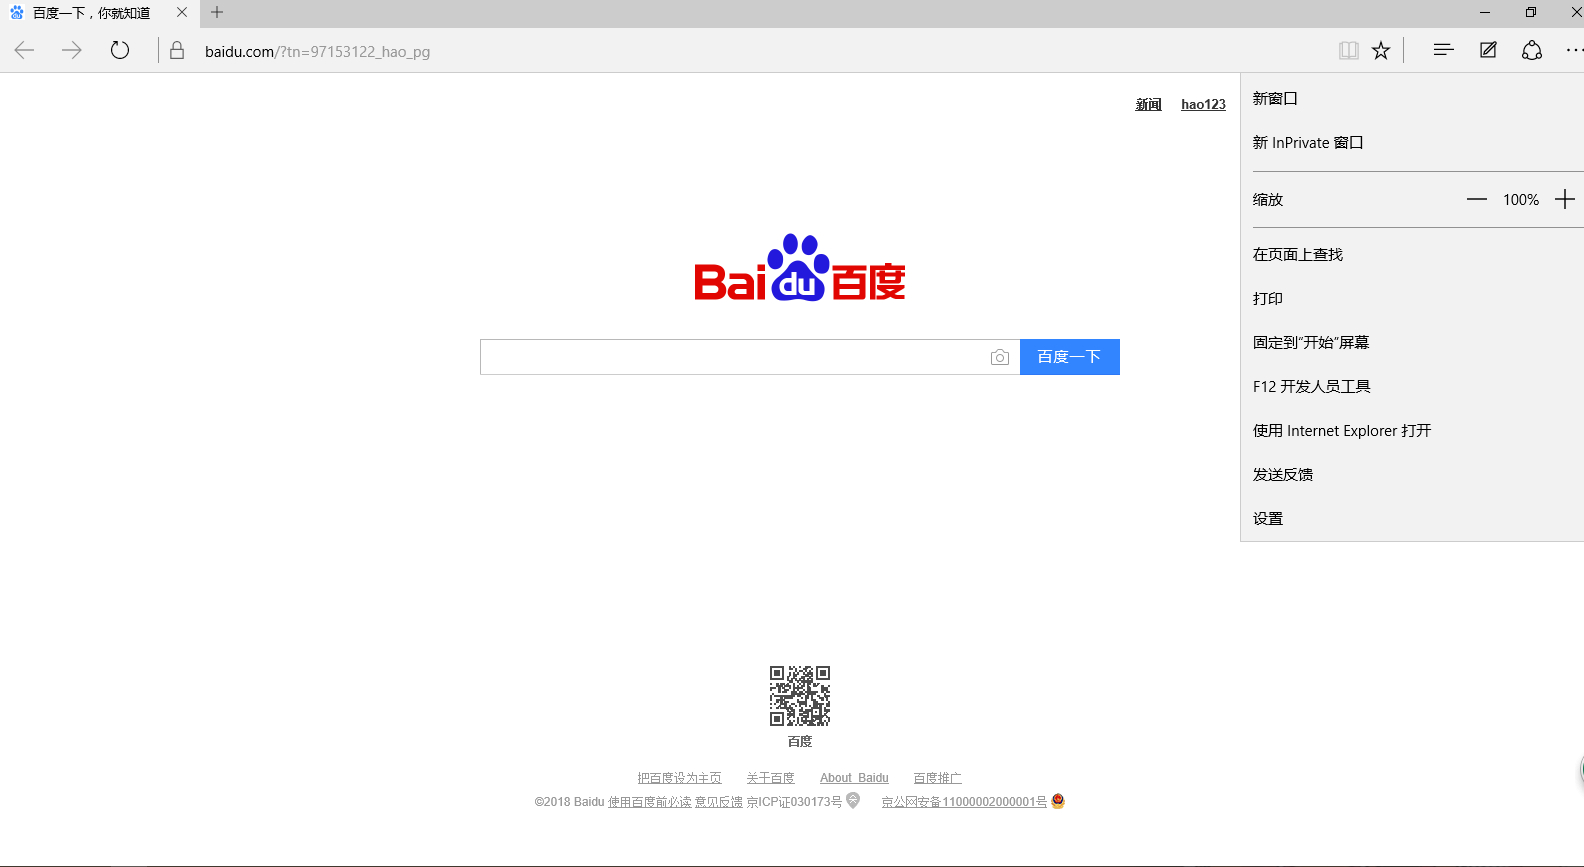
Task: Click the police badge icon in footer
Action: pos(1058,801)
